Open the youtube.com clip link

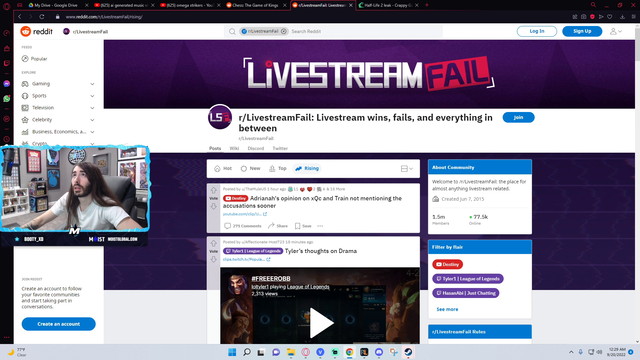tap(245, 214)
